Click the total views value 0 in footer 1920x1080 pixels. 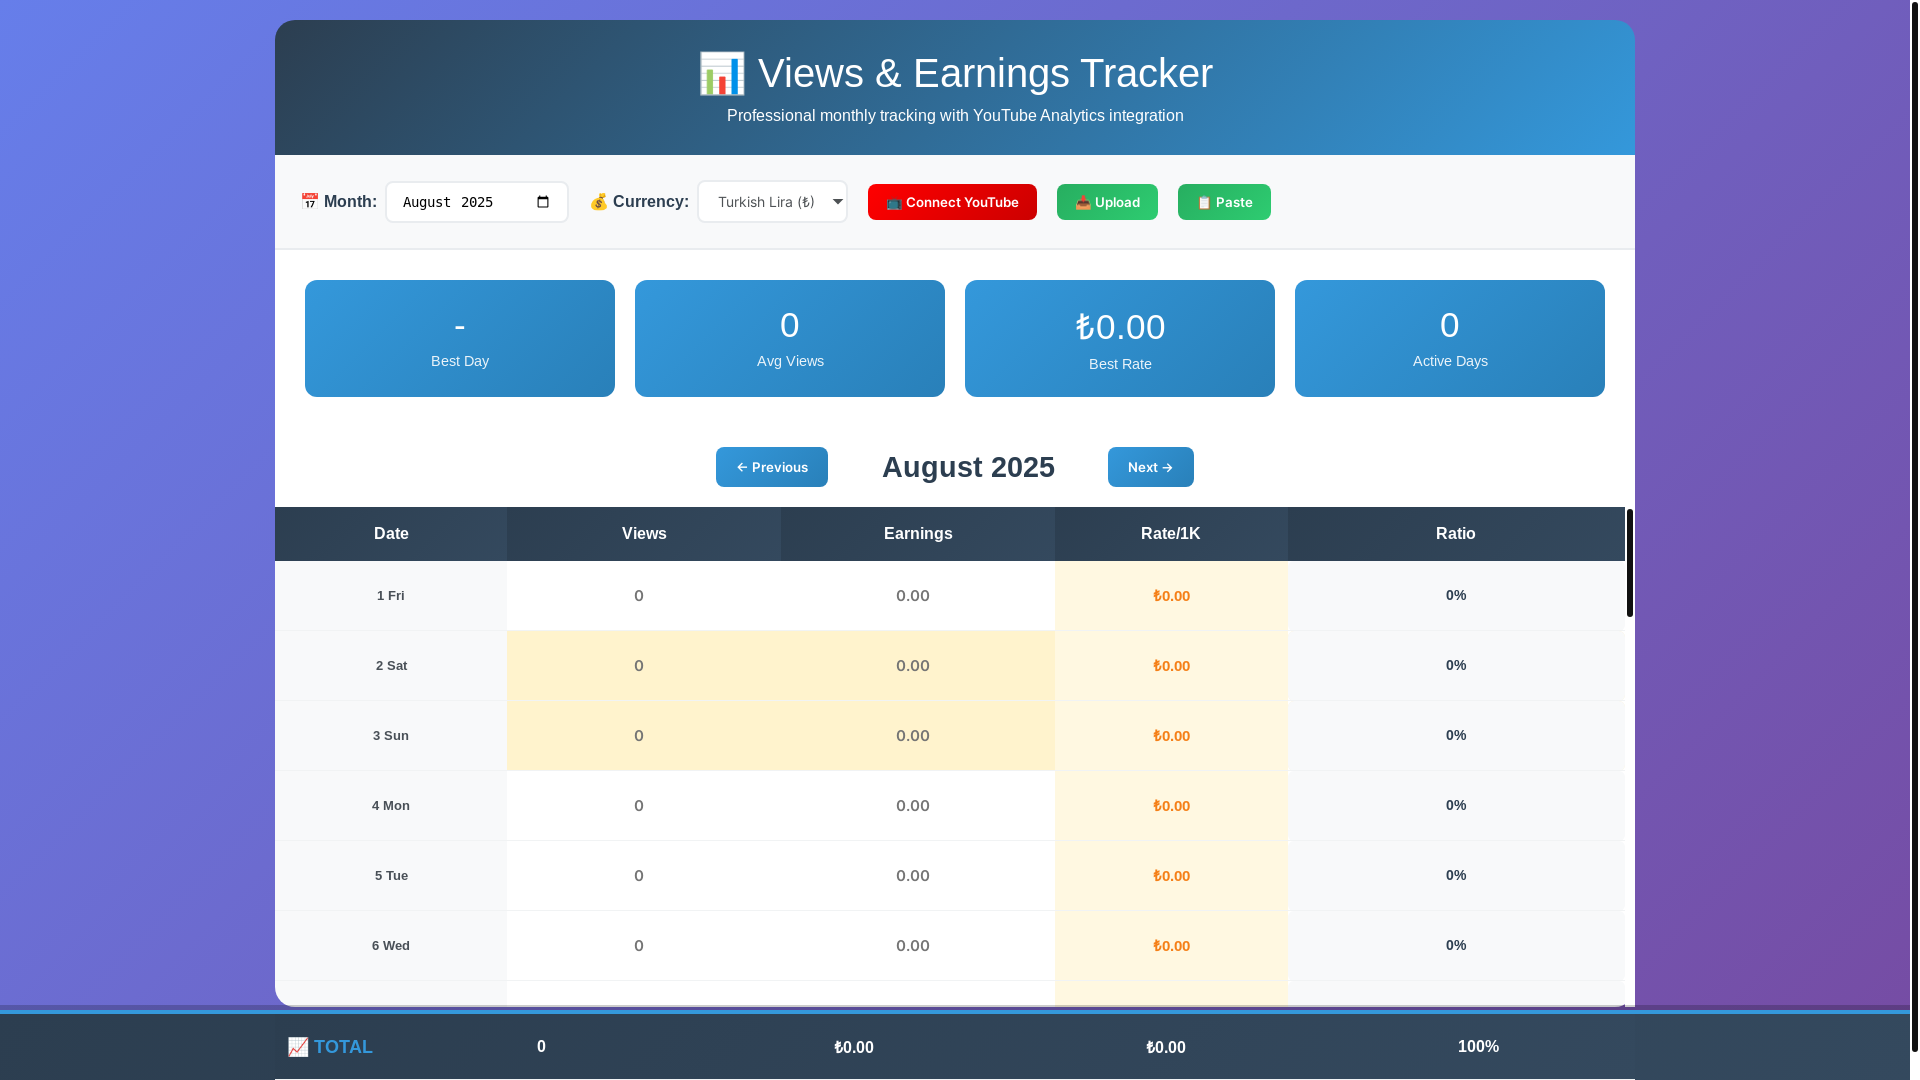(x=541, y=1047)
